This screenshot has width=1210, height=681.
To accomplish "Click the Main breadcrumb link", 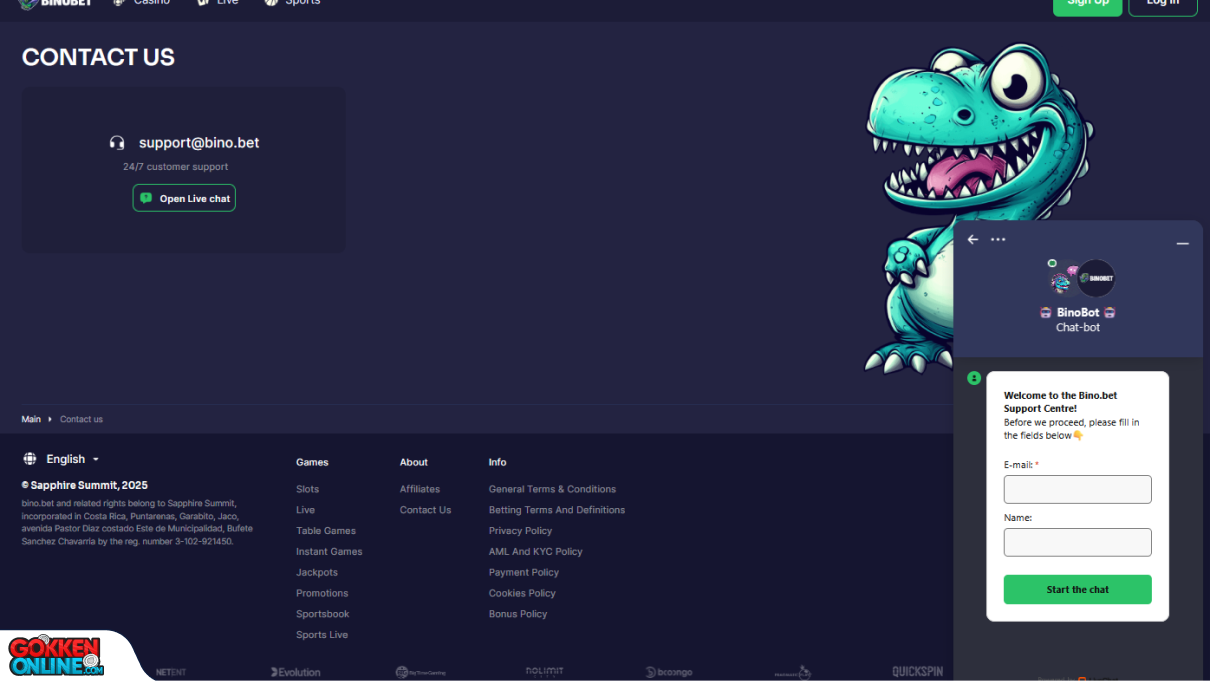I will tap(31, 419).
